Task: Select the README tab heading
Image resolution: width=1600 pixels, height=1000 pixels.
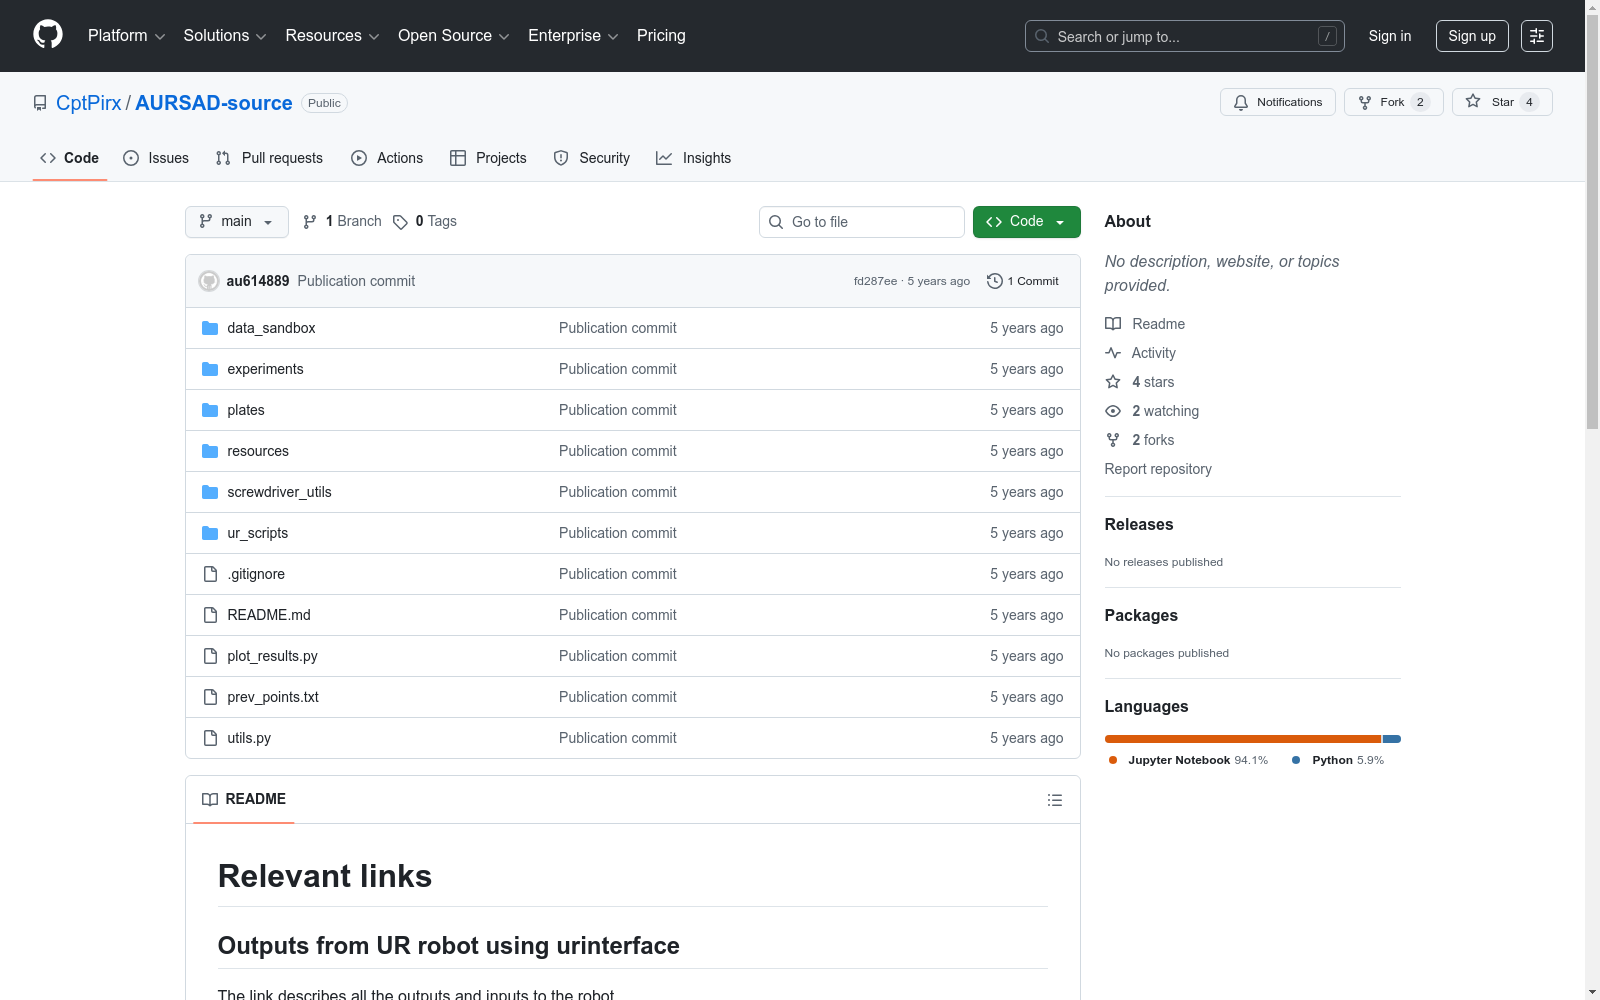Action: click(244, 799)
